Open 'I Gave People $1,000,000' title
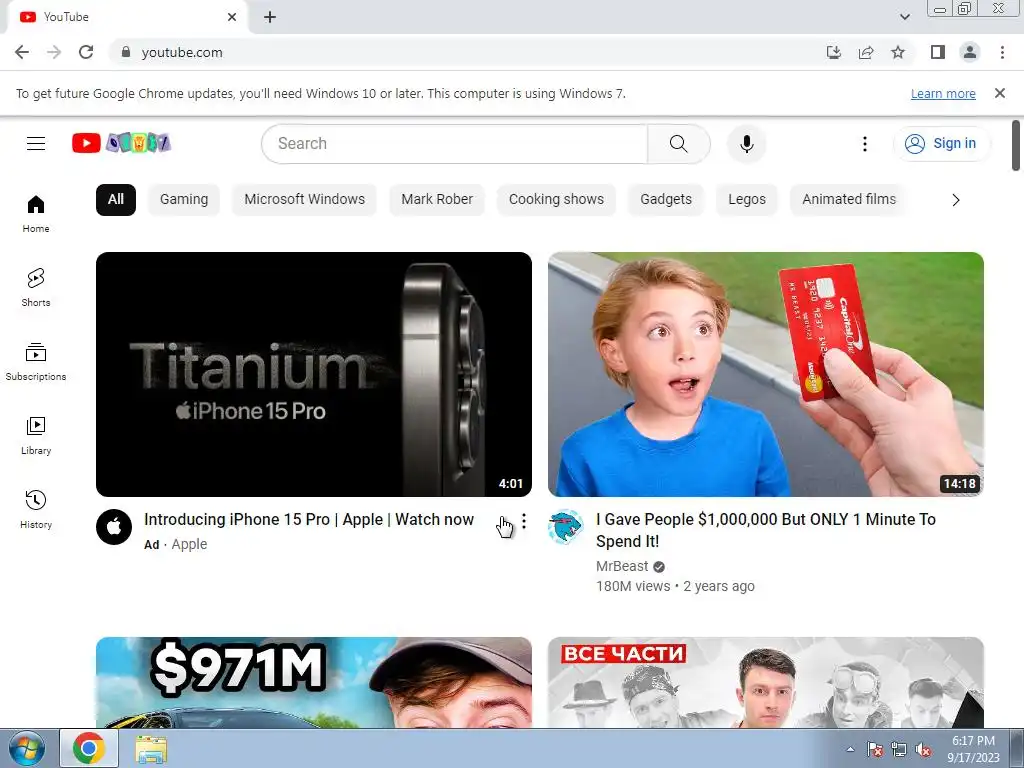This screenshot has width=1024, height=768. [765, 530]
